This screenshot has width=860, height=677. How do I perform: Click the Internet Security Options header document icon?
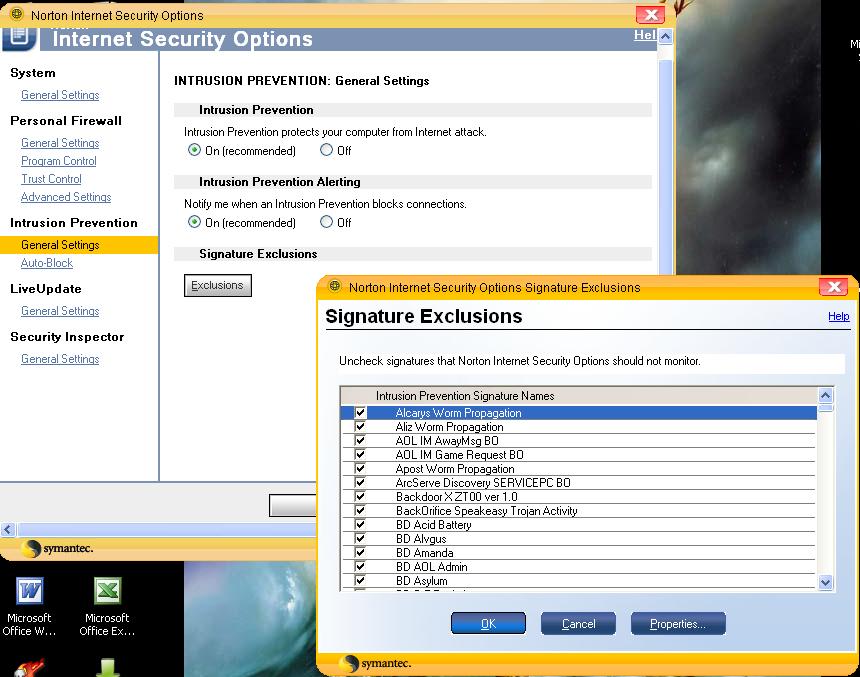click(20, 37)
